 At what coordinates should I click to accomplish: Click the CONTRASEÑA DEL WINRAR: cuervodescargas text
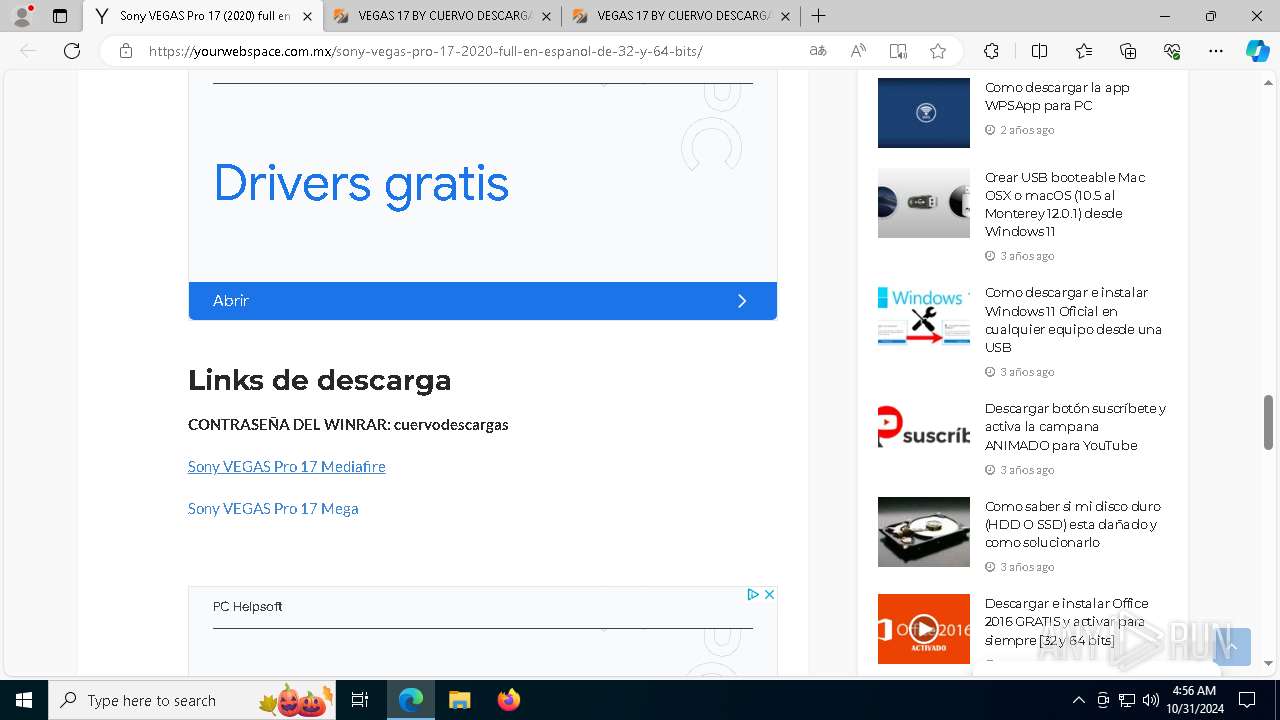point(348,425)
